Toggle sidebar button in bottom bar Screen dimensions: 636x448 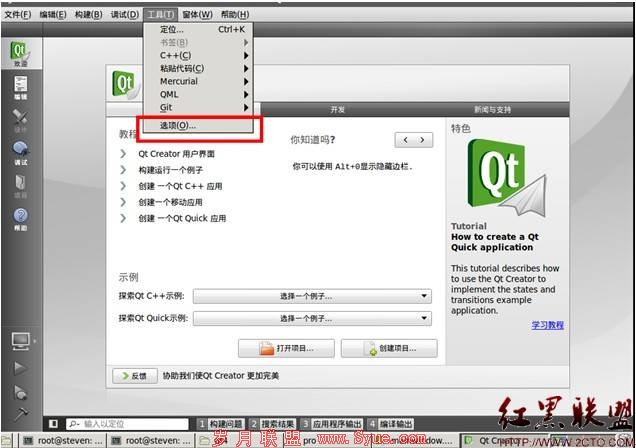click(53, 424)
